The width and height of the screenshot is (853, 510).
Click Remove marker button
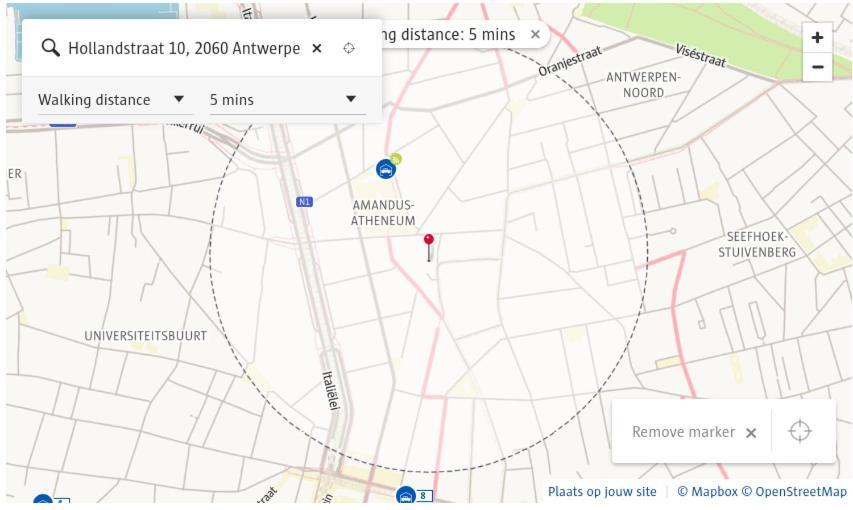(694, 432)
